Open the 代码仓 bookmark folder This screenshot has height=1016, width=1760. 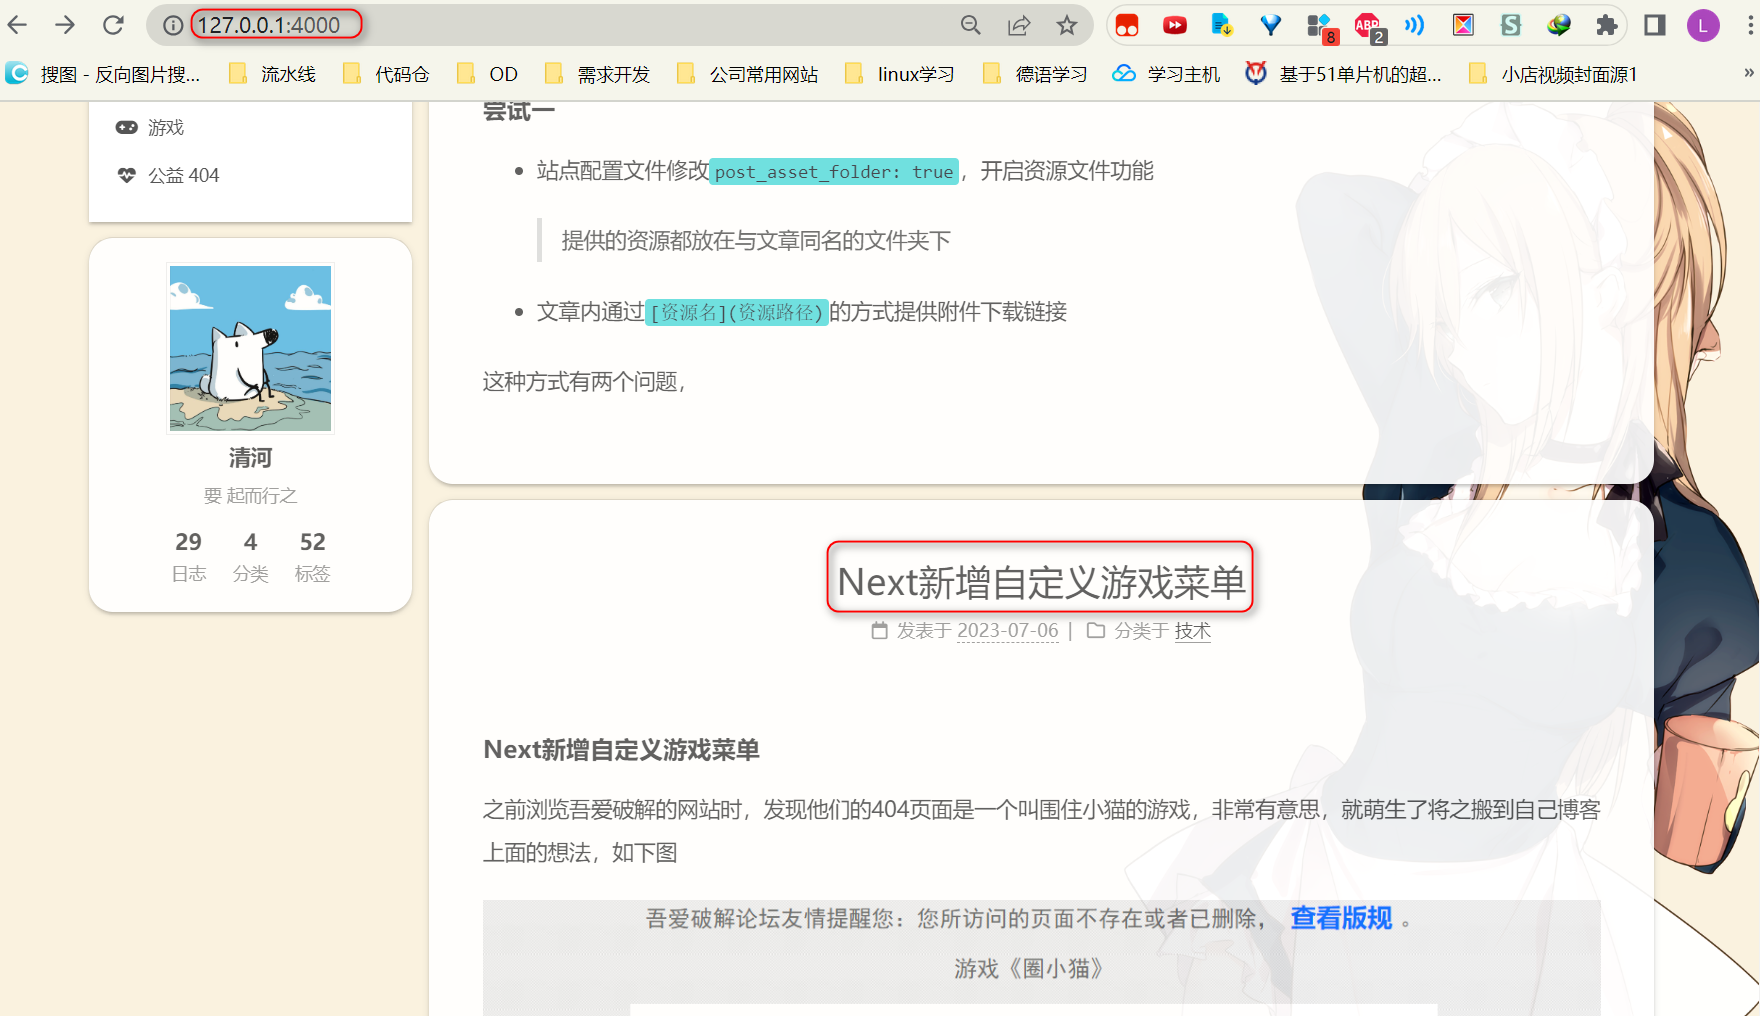click(385, 74)
